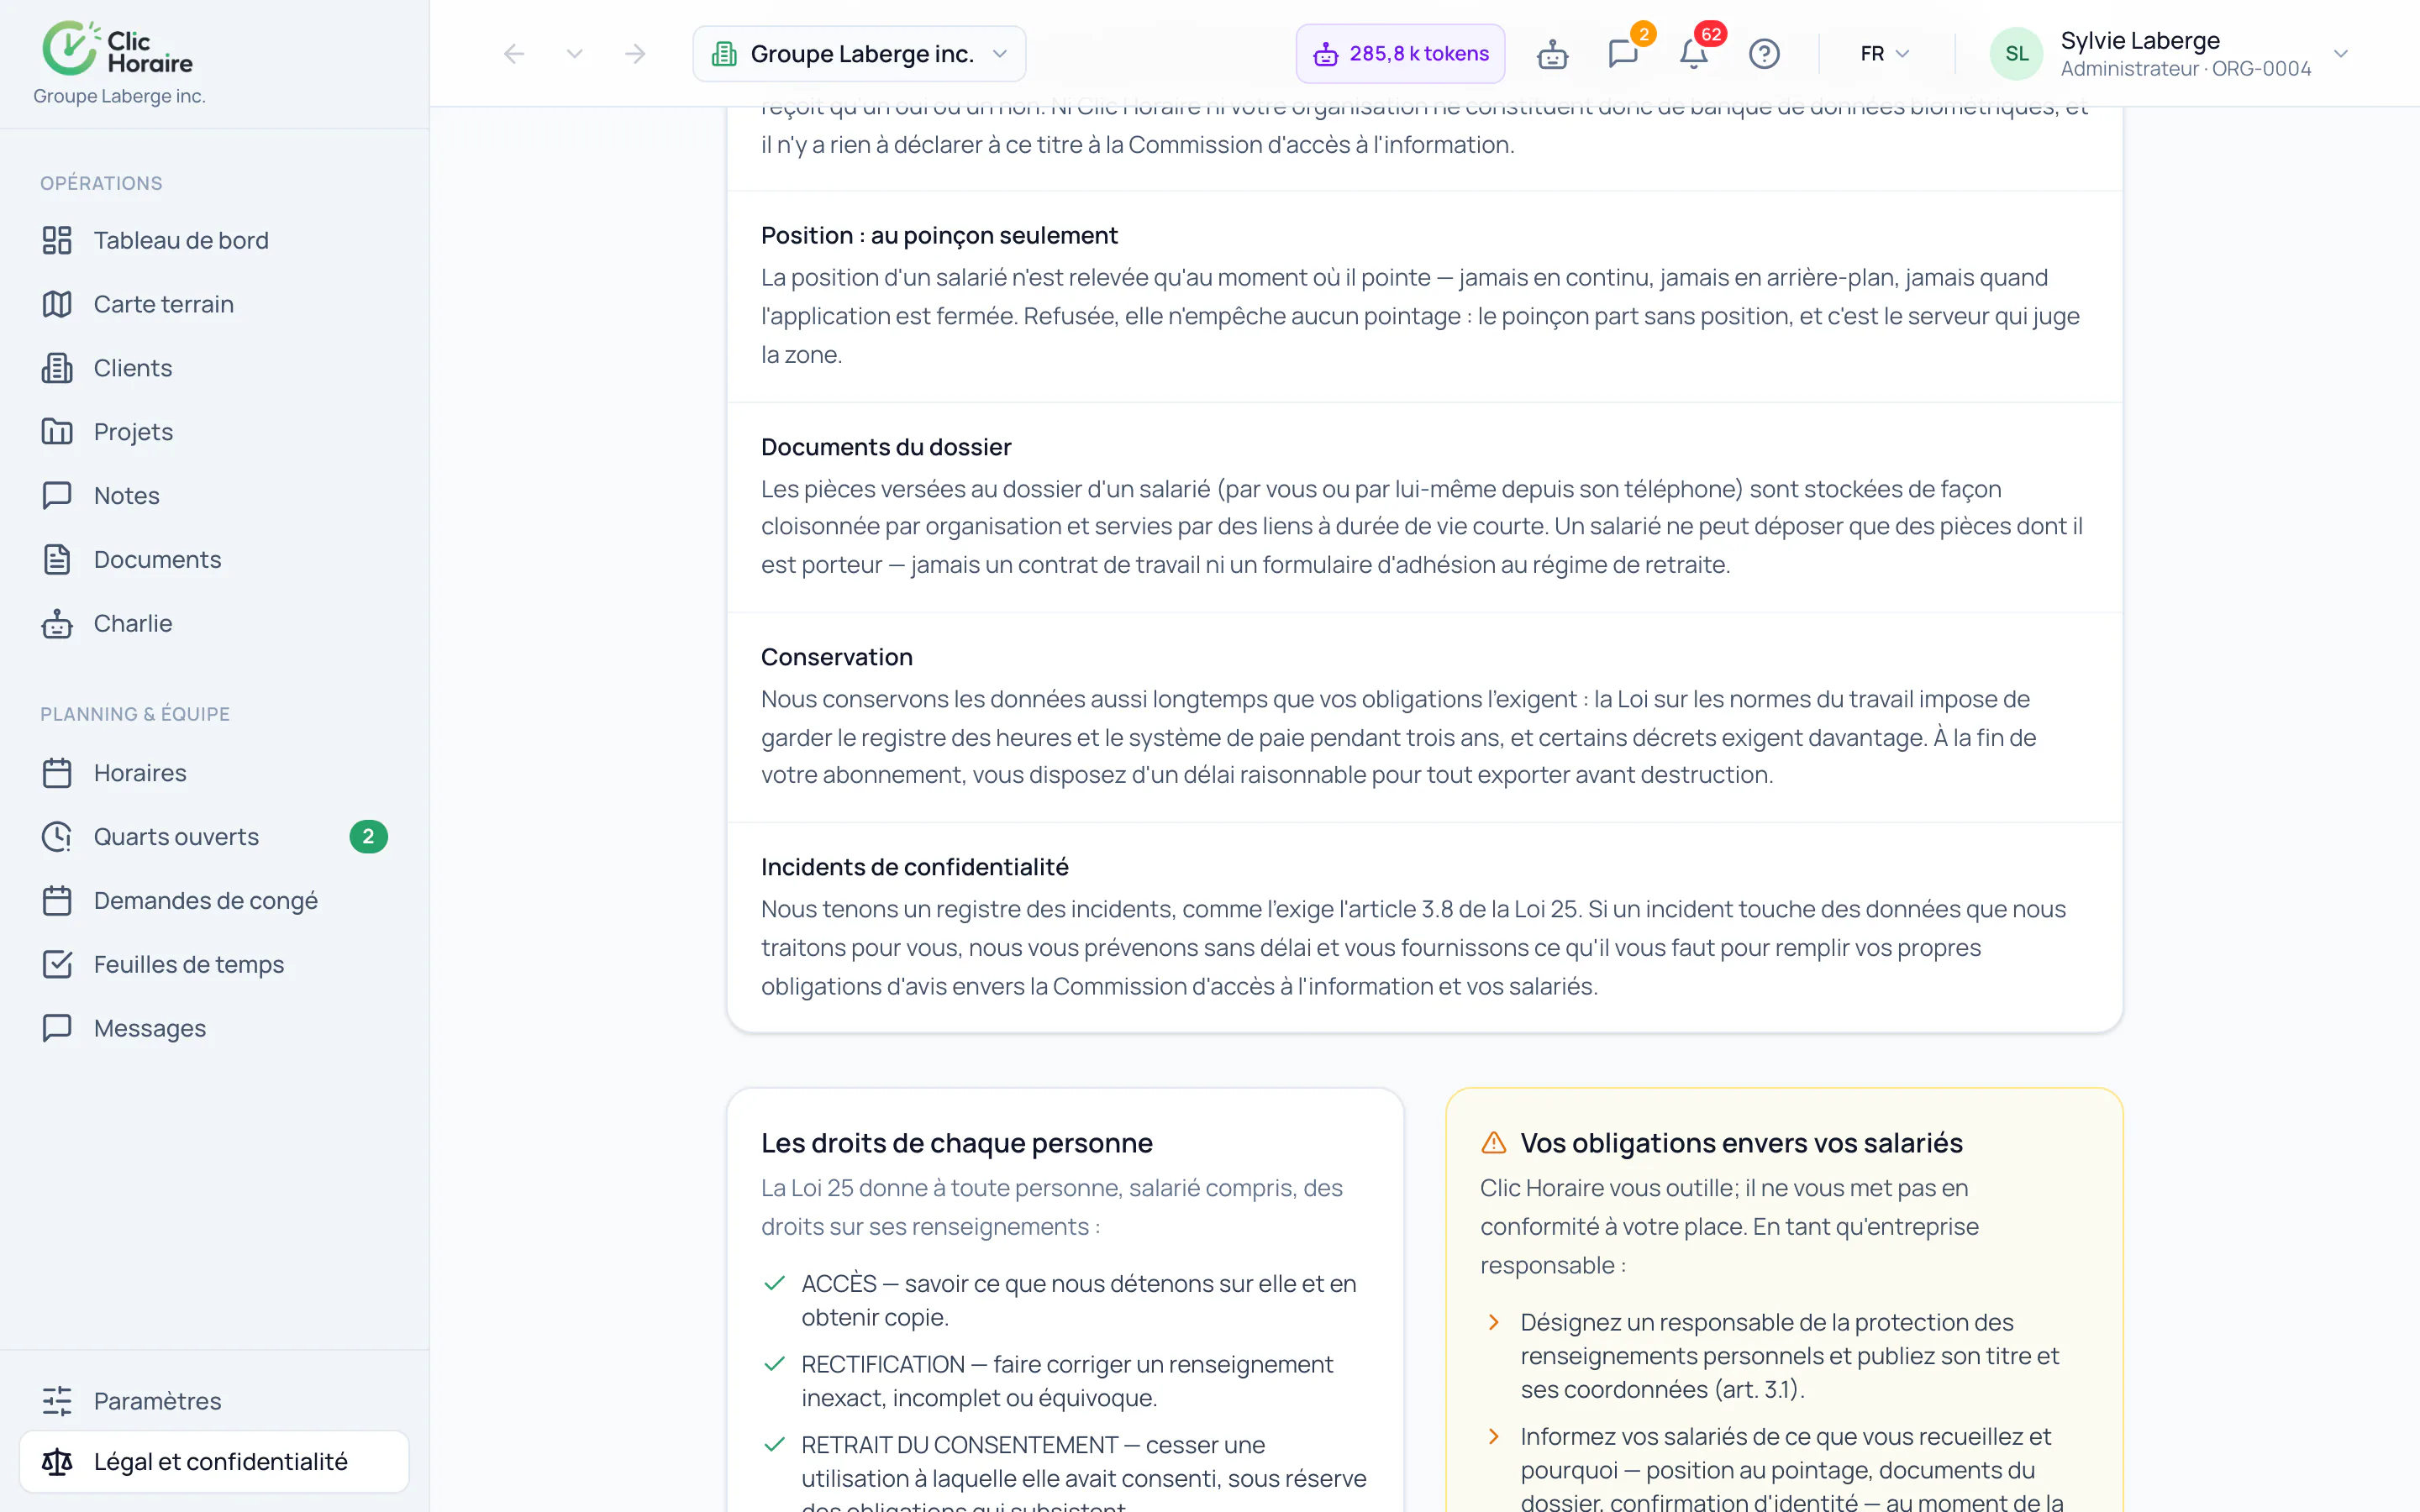
Task: Click the Paramètres sliders icon
Action: pyautogui.click(x=57, y=1401)
